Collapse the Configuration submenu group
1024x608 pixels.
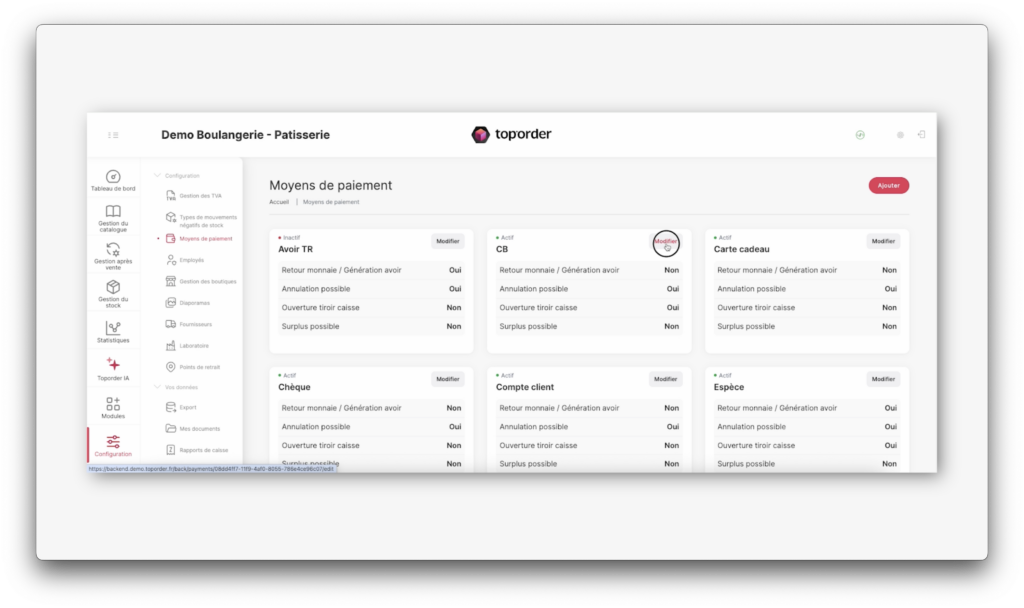click(x=157, y=176)
